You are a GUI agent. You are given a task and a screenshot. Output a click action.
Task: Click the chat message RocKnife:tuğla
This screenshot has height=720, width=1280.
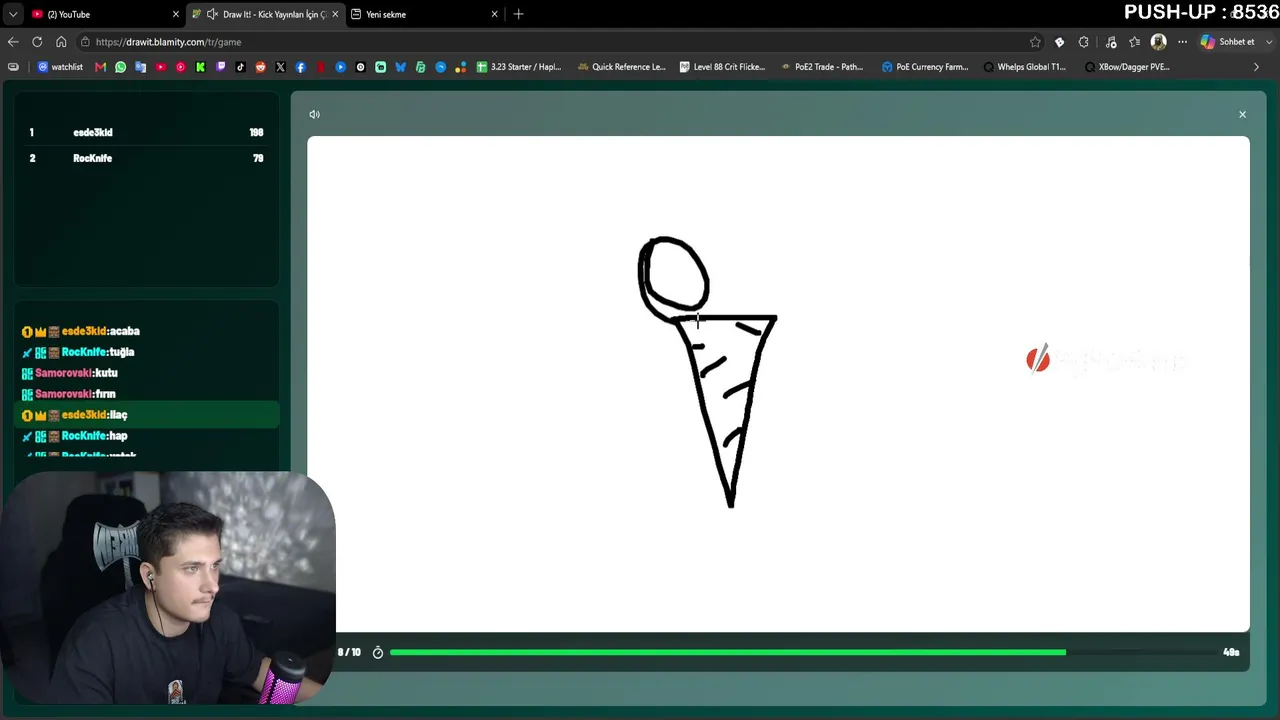click(x=146, y=352)
